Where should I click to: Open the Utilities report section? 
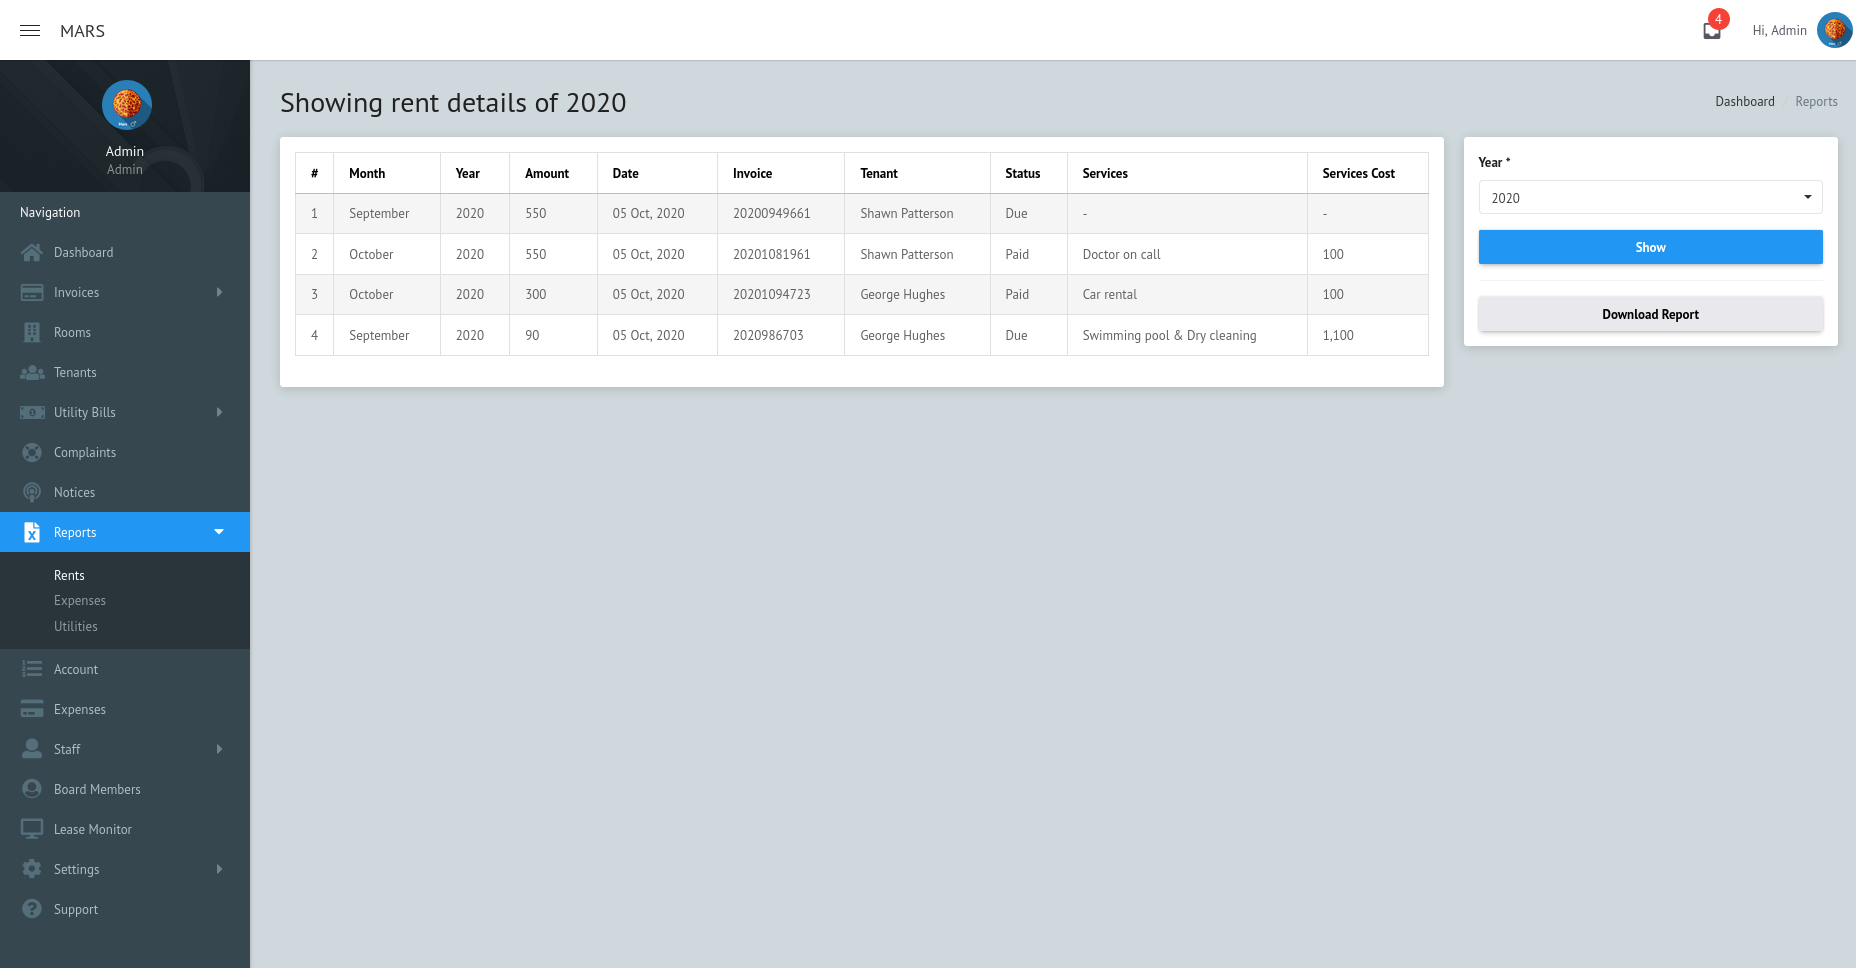tap(75, 626)
